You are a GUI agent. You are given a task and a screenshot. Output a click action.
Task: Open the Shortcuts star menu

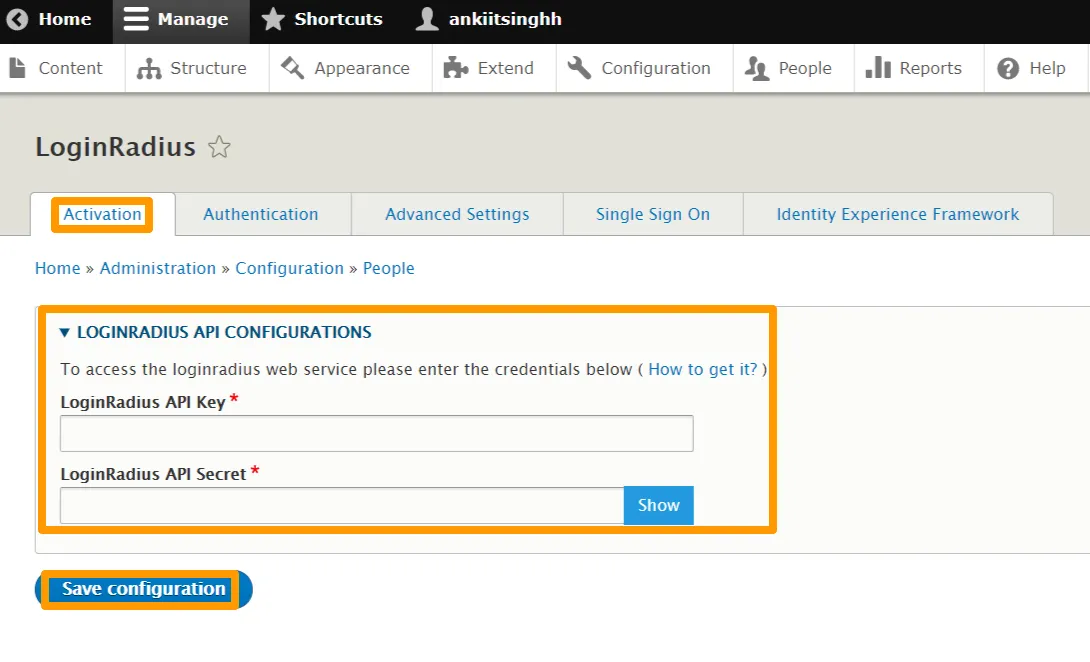click(x=273, y=20)
